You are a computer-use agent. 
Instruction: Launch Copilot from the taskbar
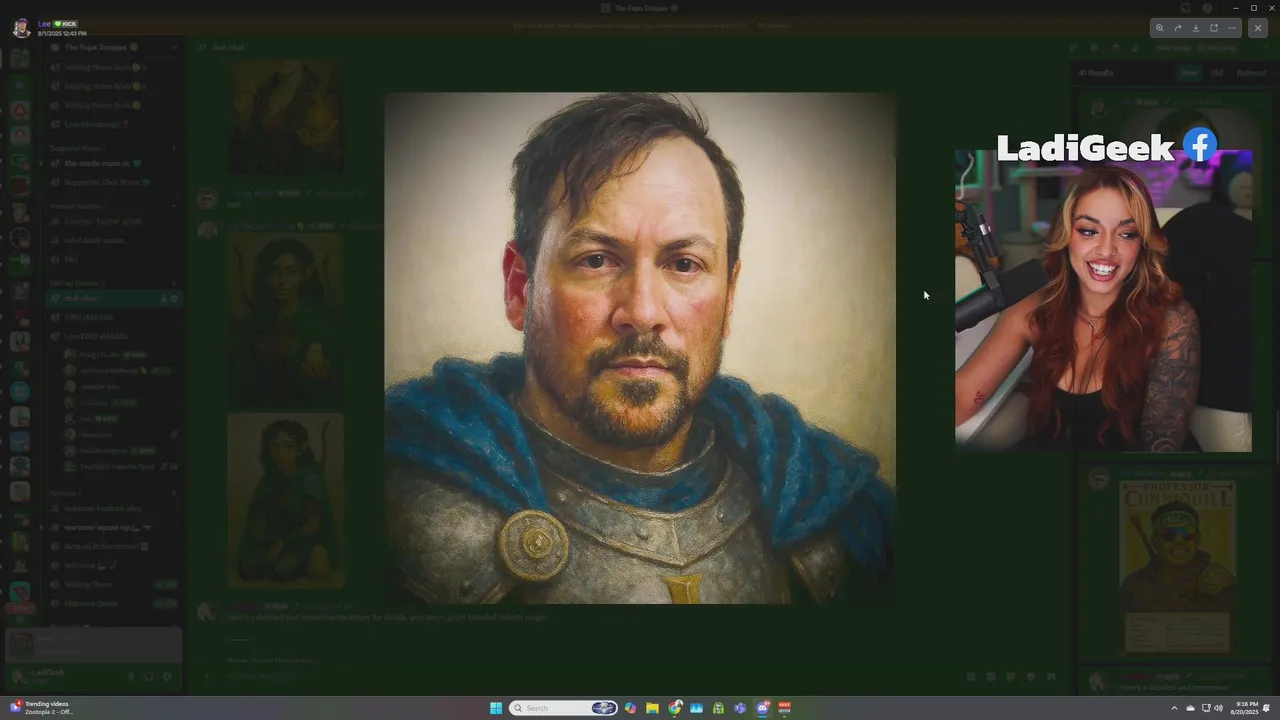tap(630, 708)
